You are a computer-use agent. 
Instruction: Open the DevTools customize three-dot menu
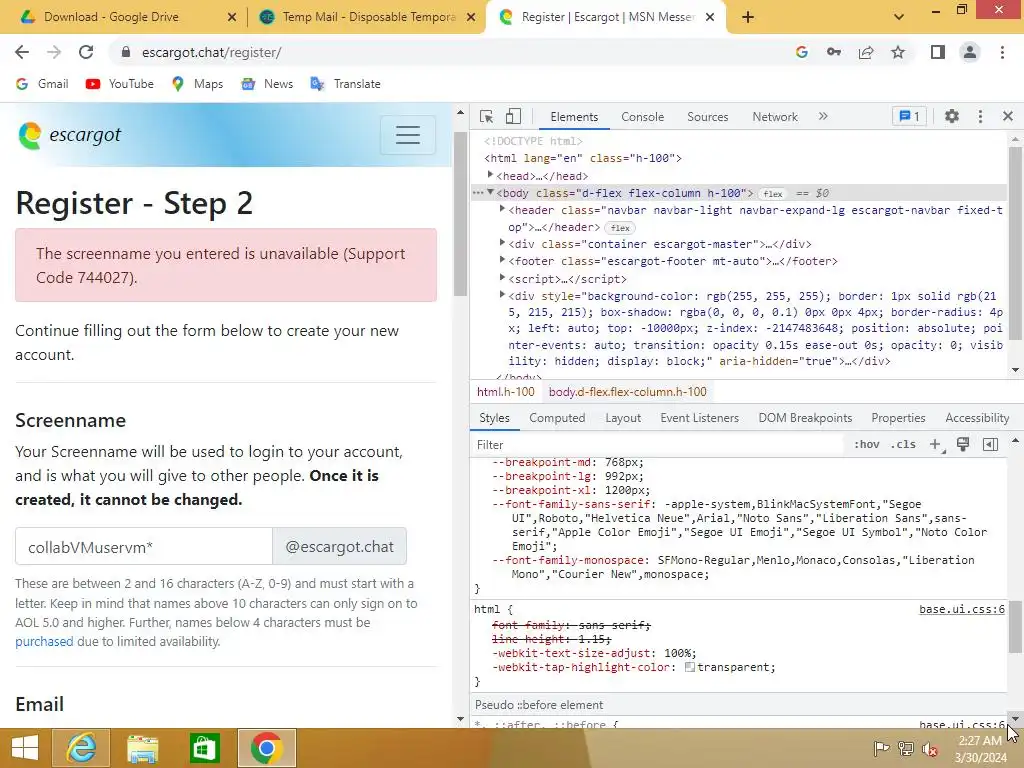pos(980,116)
